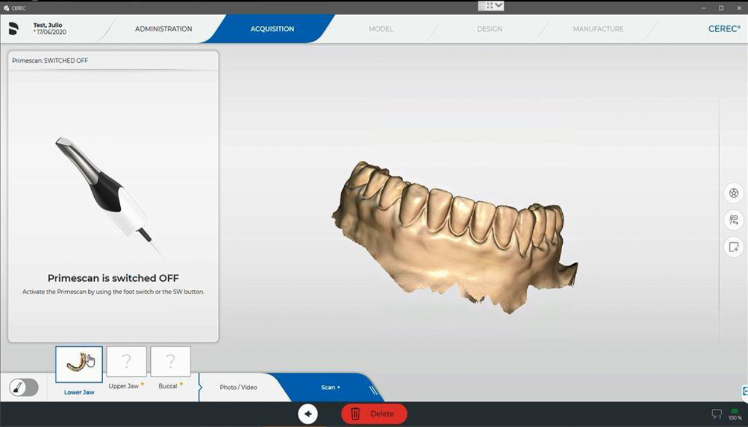Click the drag handle lines on Scan tab

tap(374, 390)
